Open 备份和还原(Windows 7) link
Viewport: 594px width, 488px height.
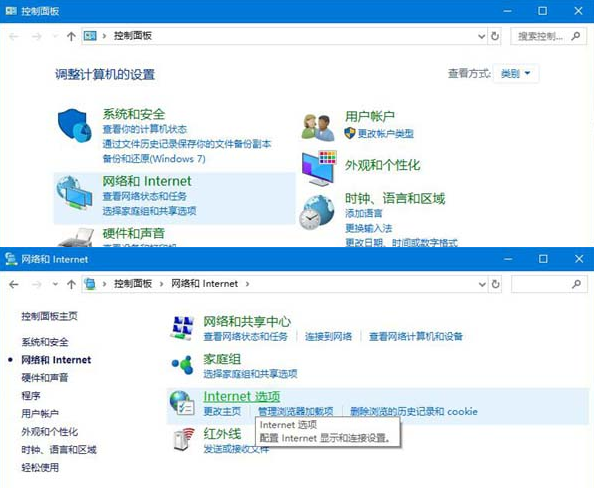(154, 159)
